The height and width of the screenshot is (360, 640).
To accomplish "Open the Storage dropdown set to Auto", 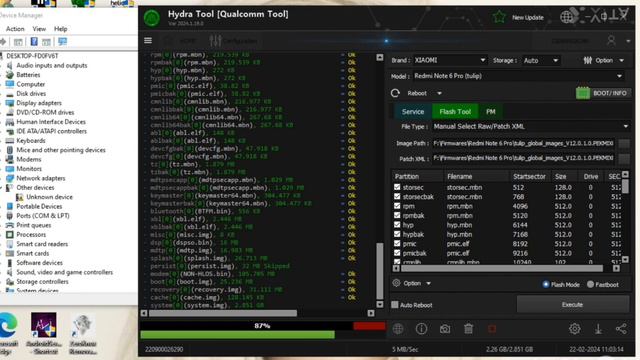I will [540, 60].
